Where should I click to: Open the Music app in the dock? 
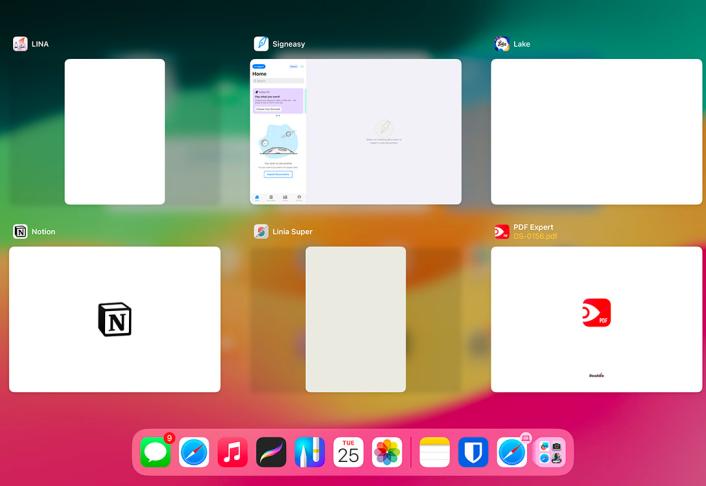click(x=232, y=453)
